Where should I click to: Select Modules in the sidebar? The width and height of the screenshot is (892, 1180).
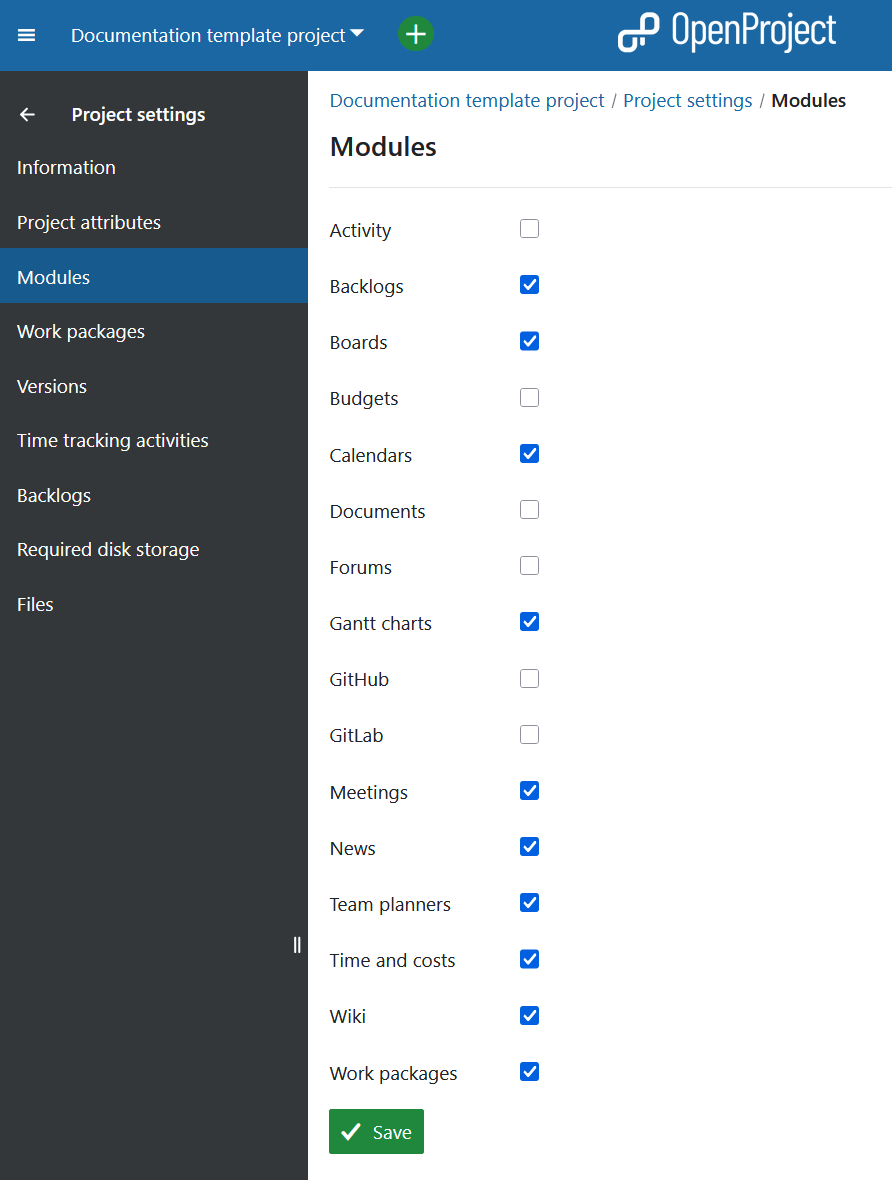pyautogui.click(x=154, y=276)
